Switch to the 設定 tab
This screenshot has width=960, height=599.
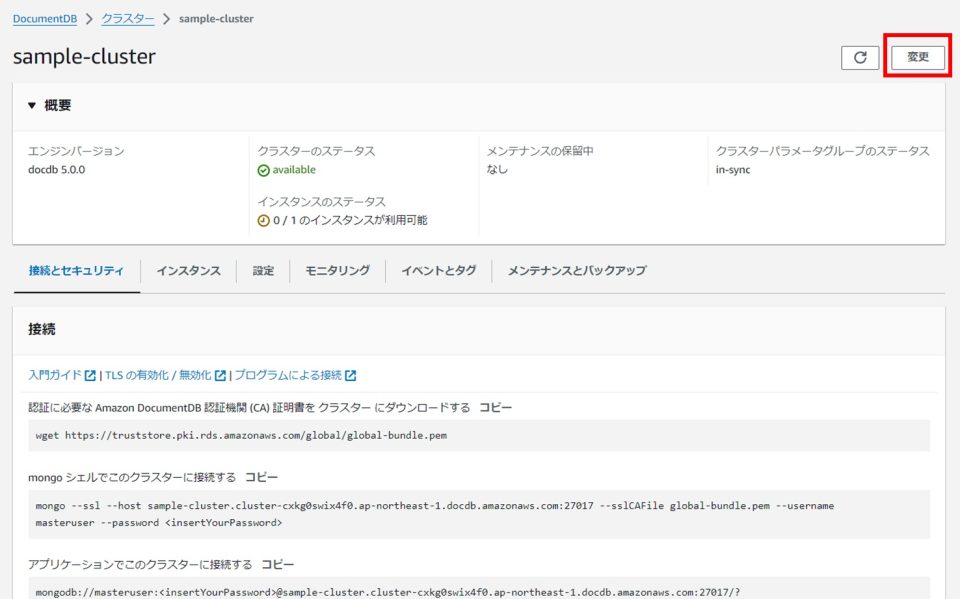[x=263, y=271]
